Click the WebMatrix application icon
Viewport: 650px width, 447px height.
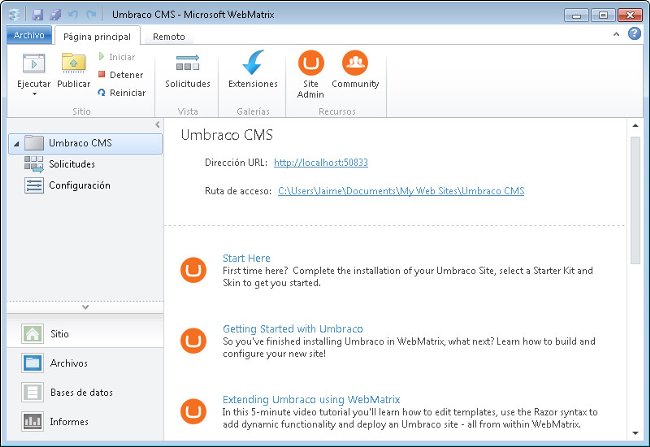[15, 15]
